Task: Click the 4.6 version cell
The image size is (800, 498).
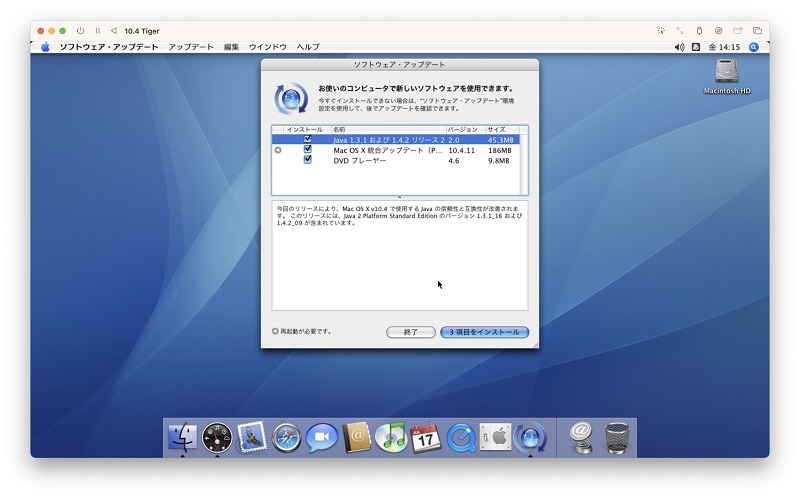Action: pyautogui.click(x=454, y=161)
